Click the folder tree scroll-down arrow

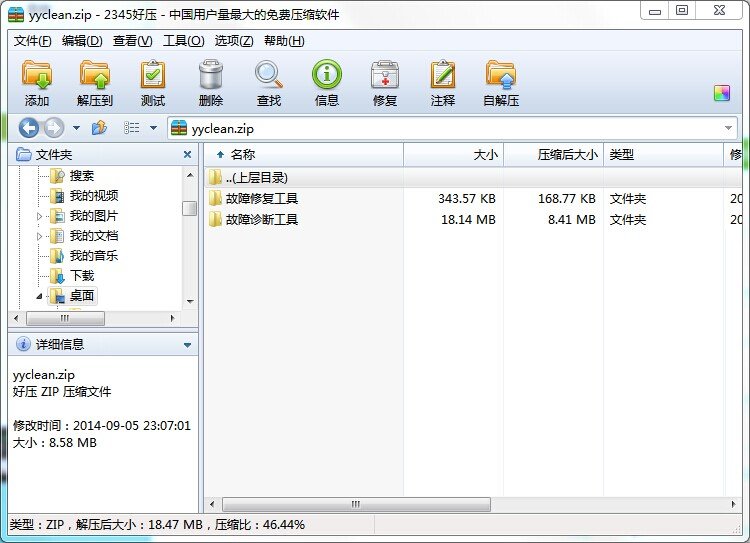pyautogui.click(x=190, y=301)
